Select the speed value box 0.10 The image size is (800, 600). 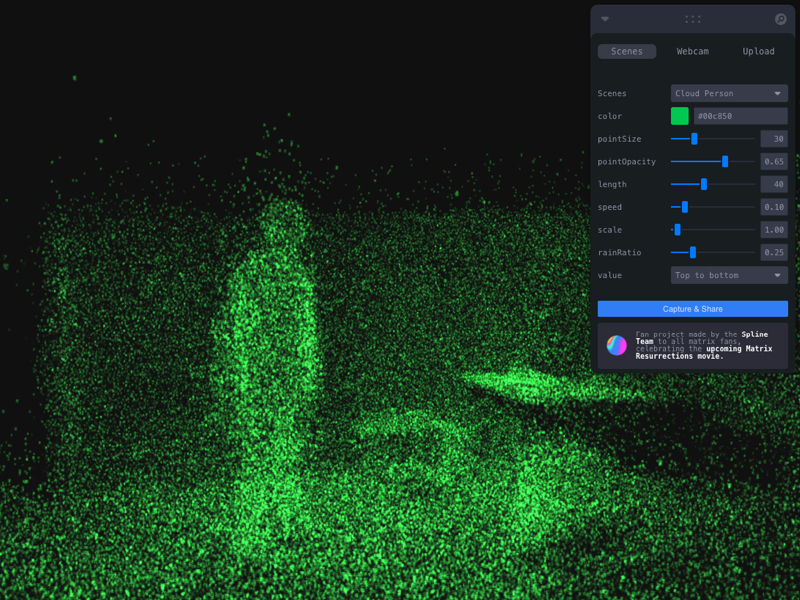pos(774,207)
